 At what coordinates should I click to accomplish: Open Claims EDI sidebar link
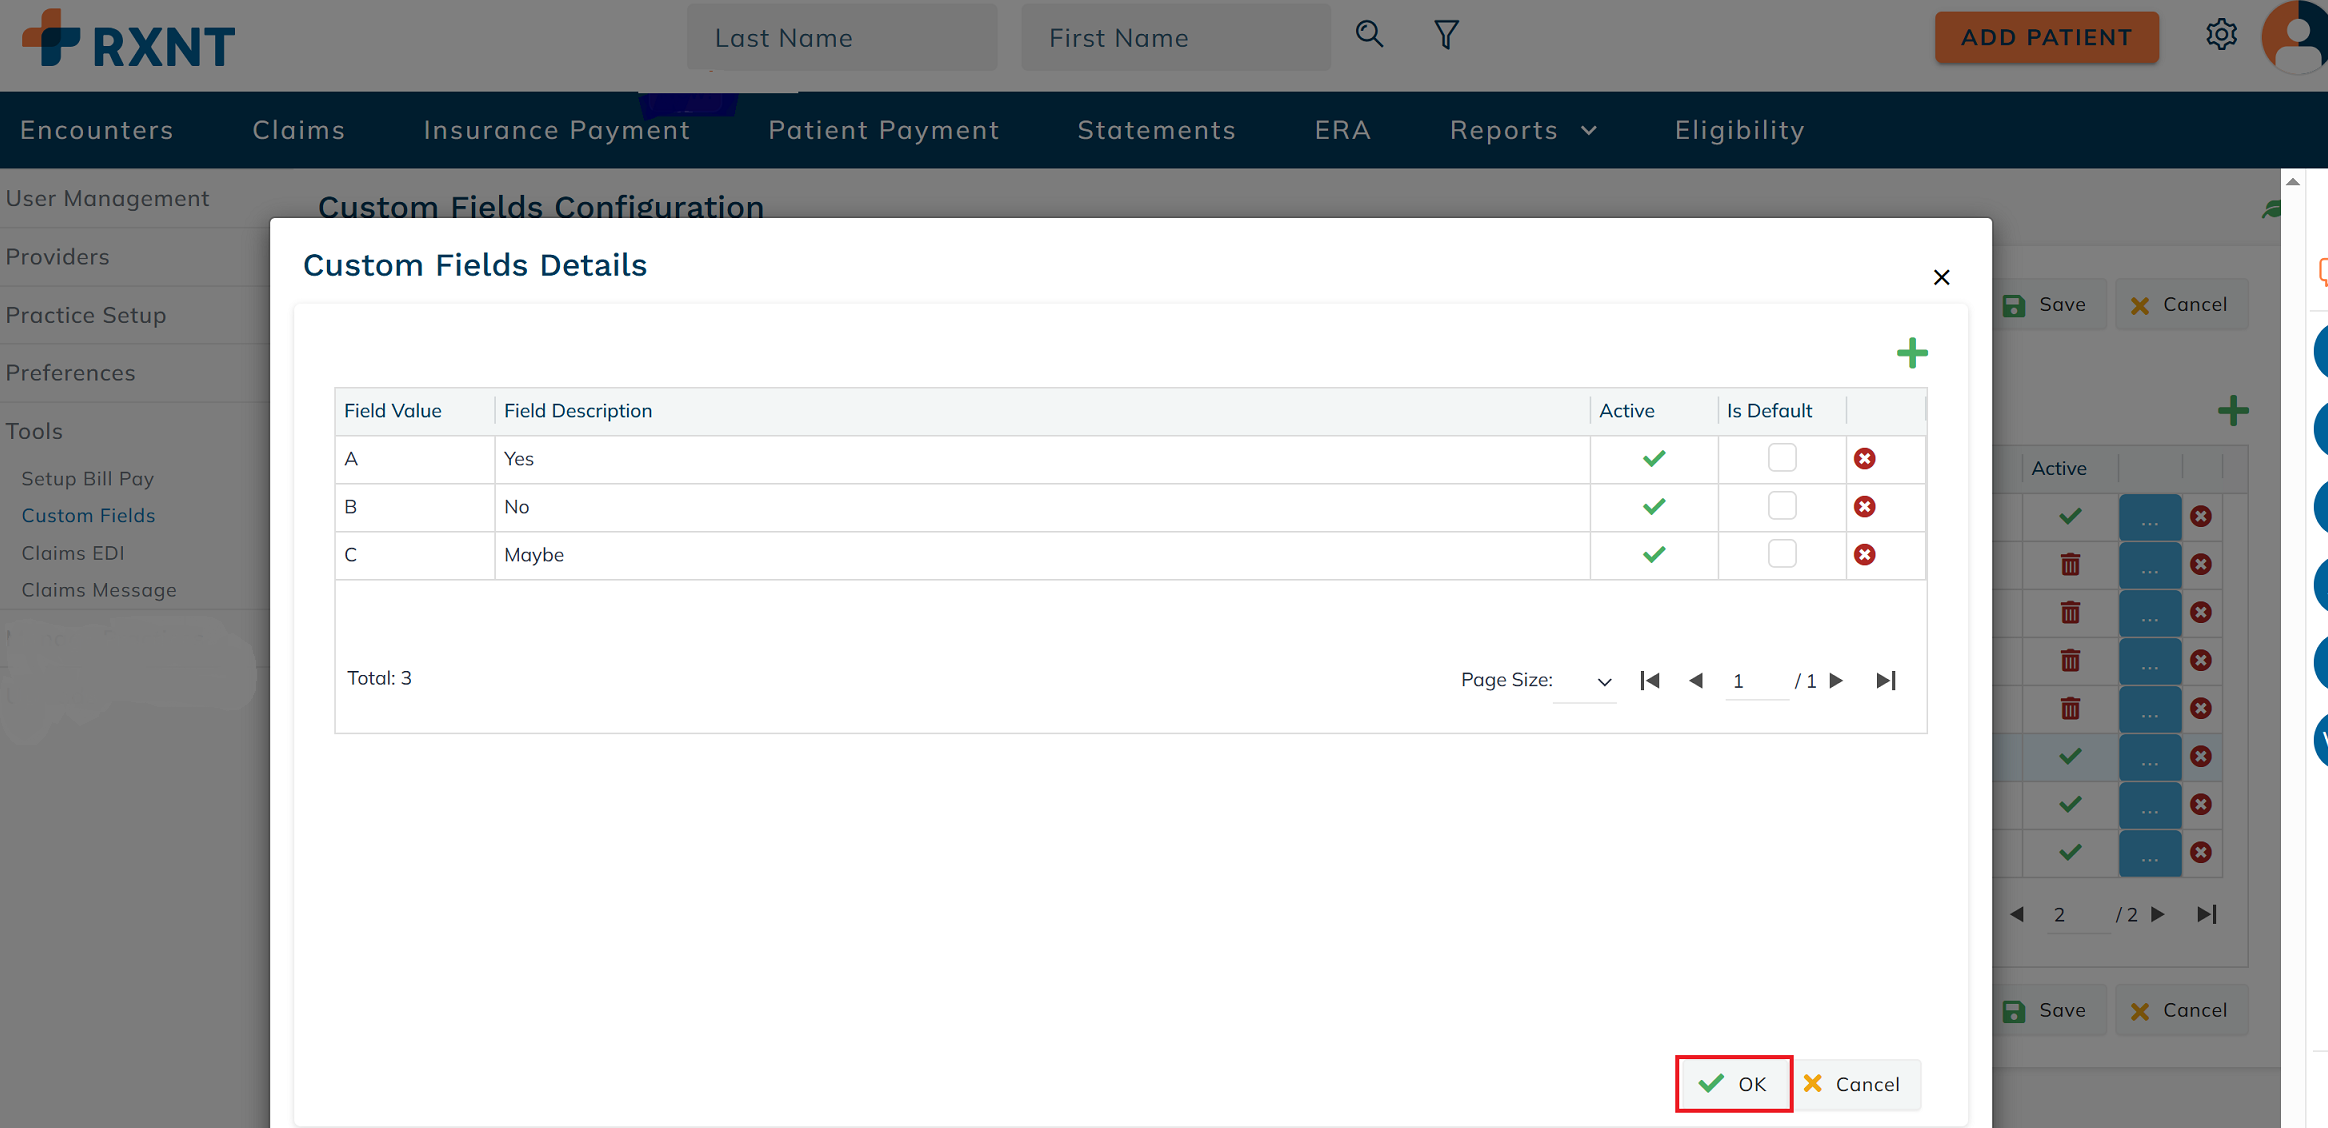pyautogui.click(x=73, y=553)
